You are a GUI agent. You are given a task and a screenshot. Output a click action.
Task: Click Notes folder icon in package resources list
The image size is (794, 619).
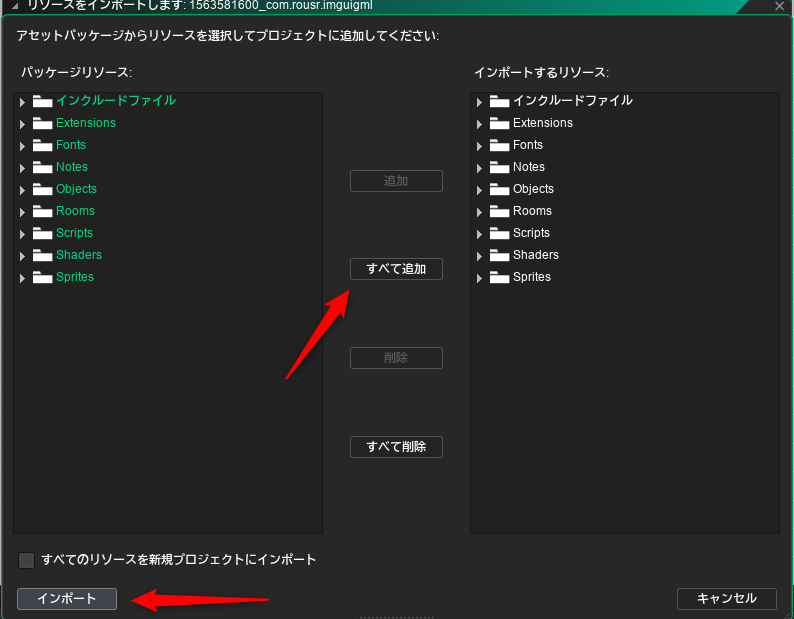coord(43,167)
